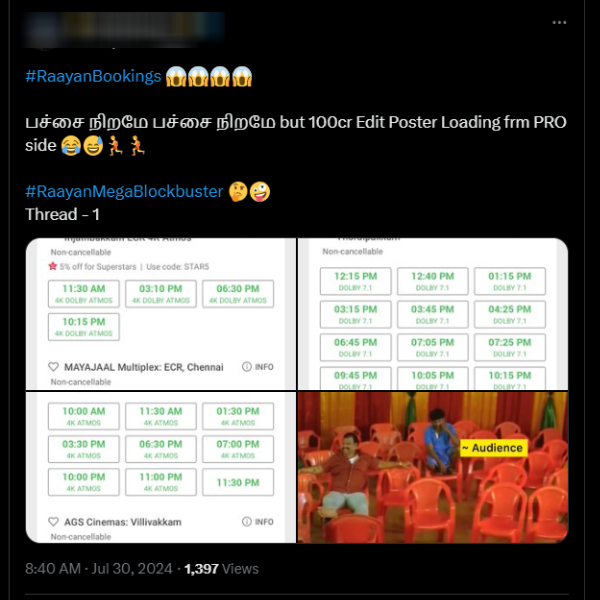
Task: Choose the 11:30 PM showtime at AGS
Action: [238, 482]
